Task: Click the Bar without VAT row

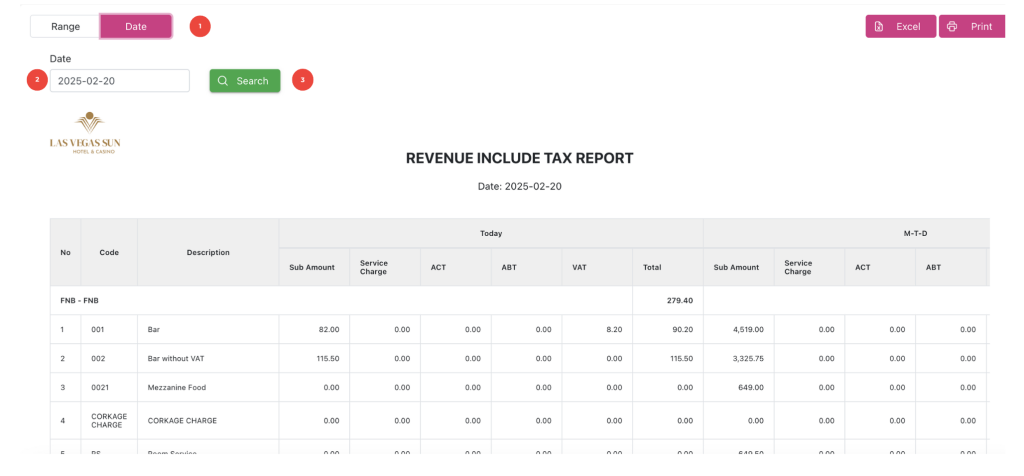Action: [176, 358]
